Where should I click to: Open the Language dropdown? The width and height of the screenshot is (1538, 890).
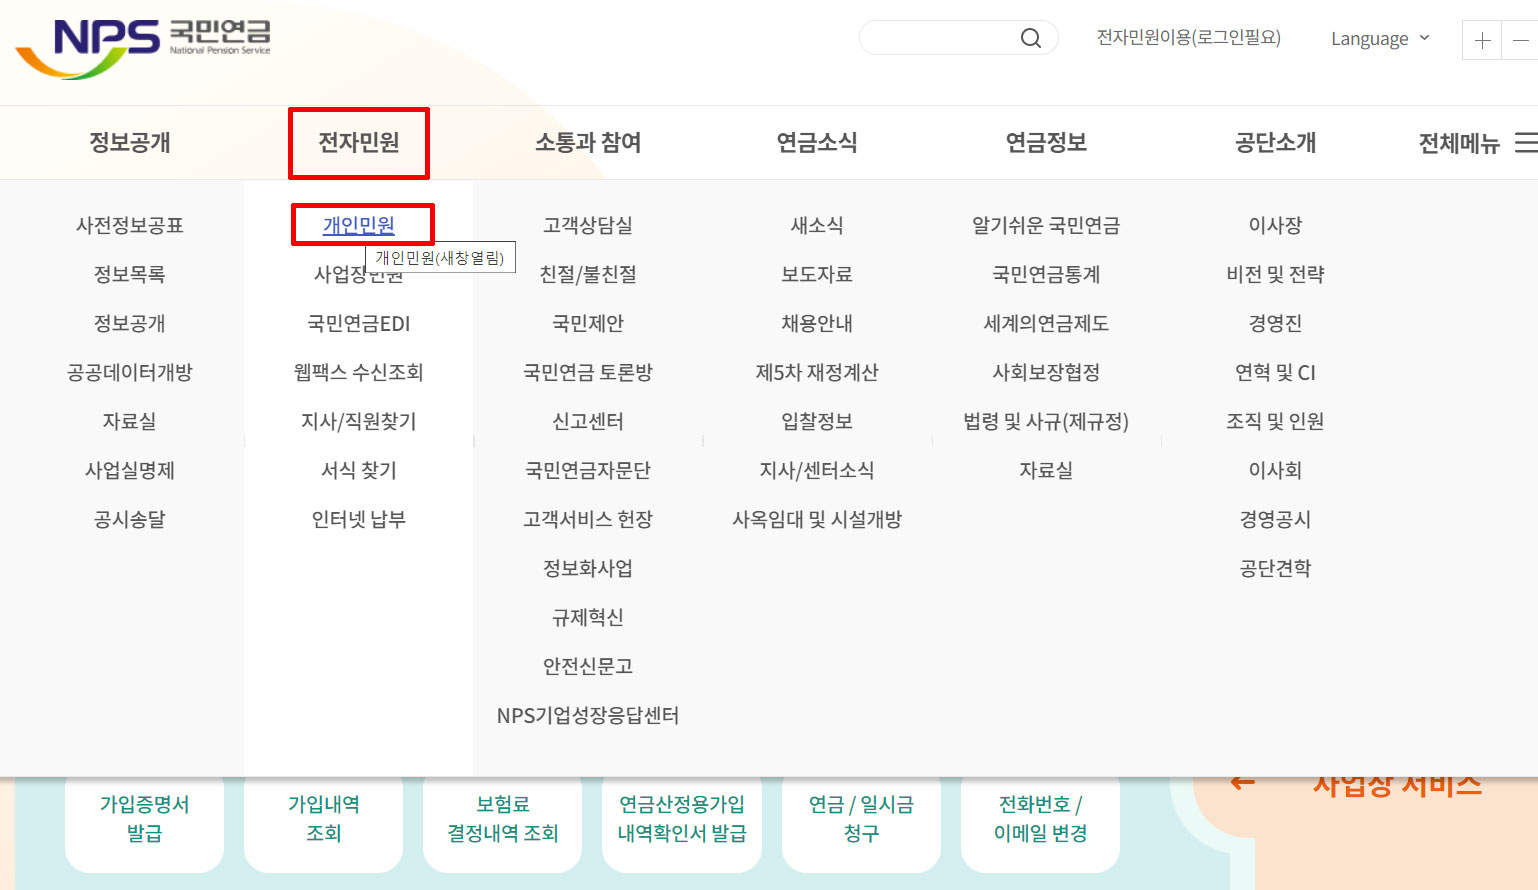pos(1379,38)
